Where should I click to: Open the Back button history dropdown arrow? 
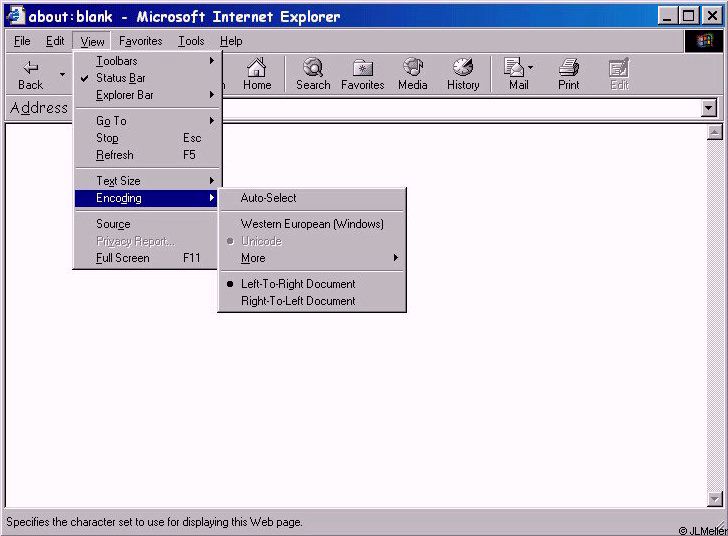(62, 74)
